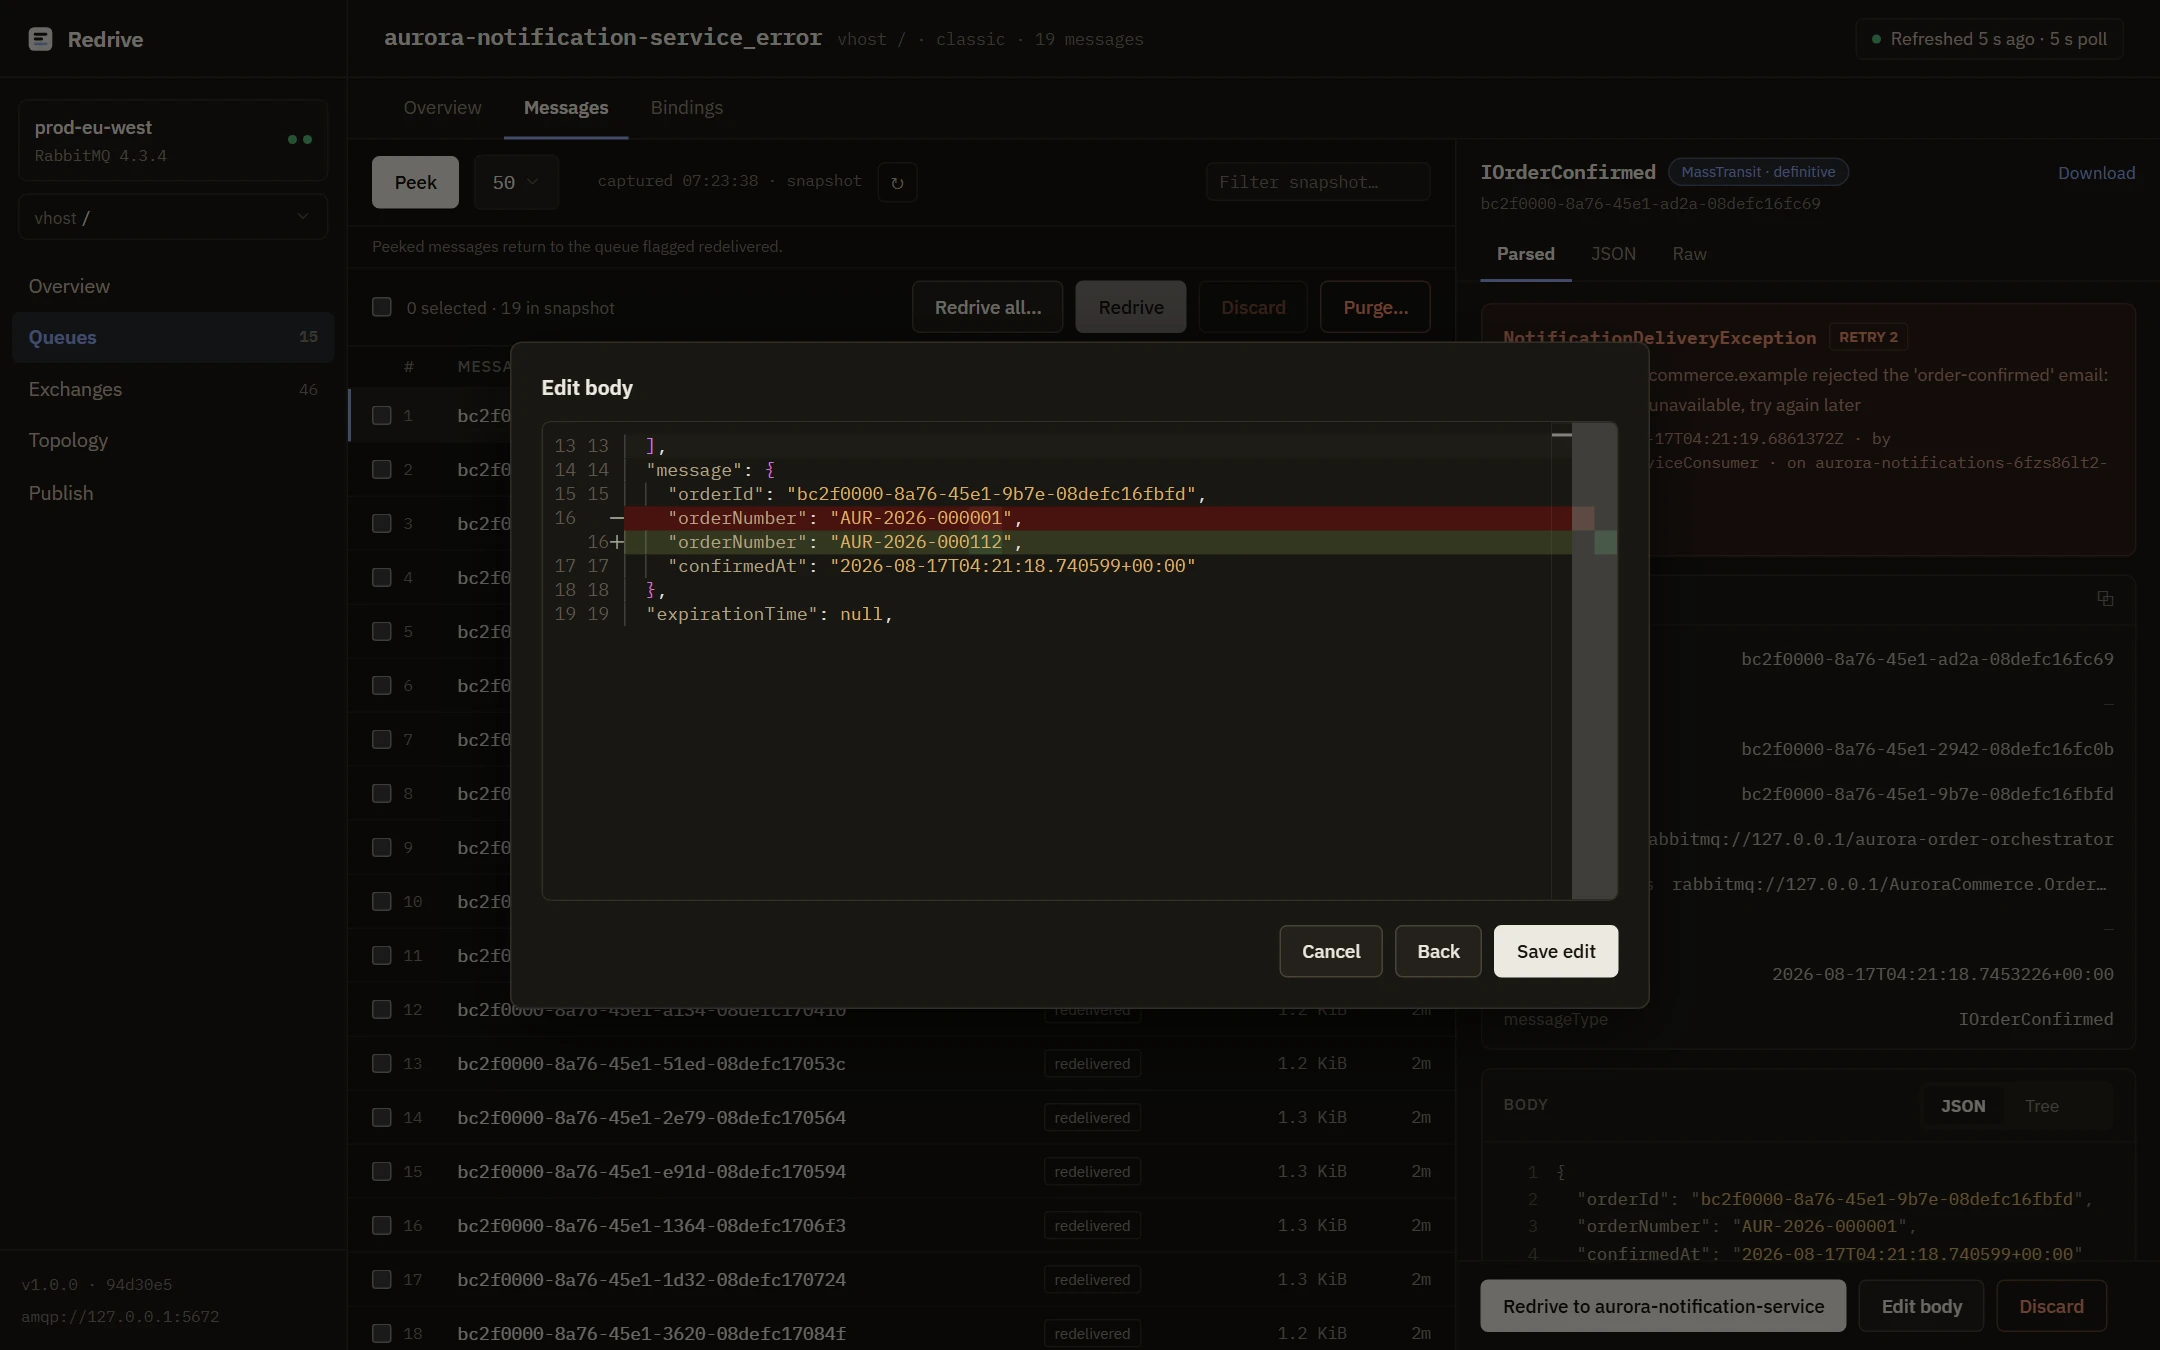Click the diff editor vertical scrollbar

tap(1594, 660)
